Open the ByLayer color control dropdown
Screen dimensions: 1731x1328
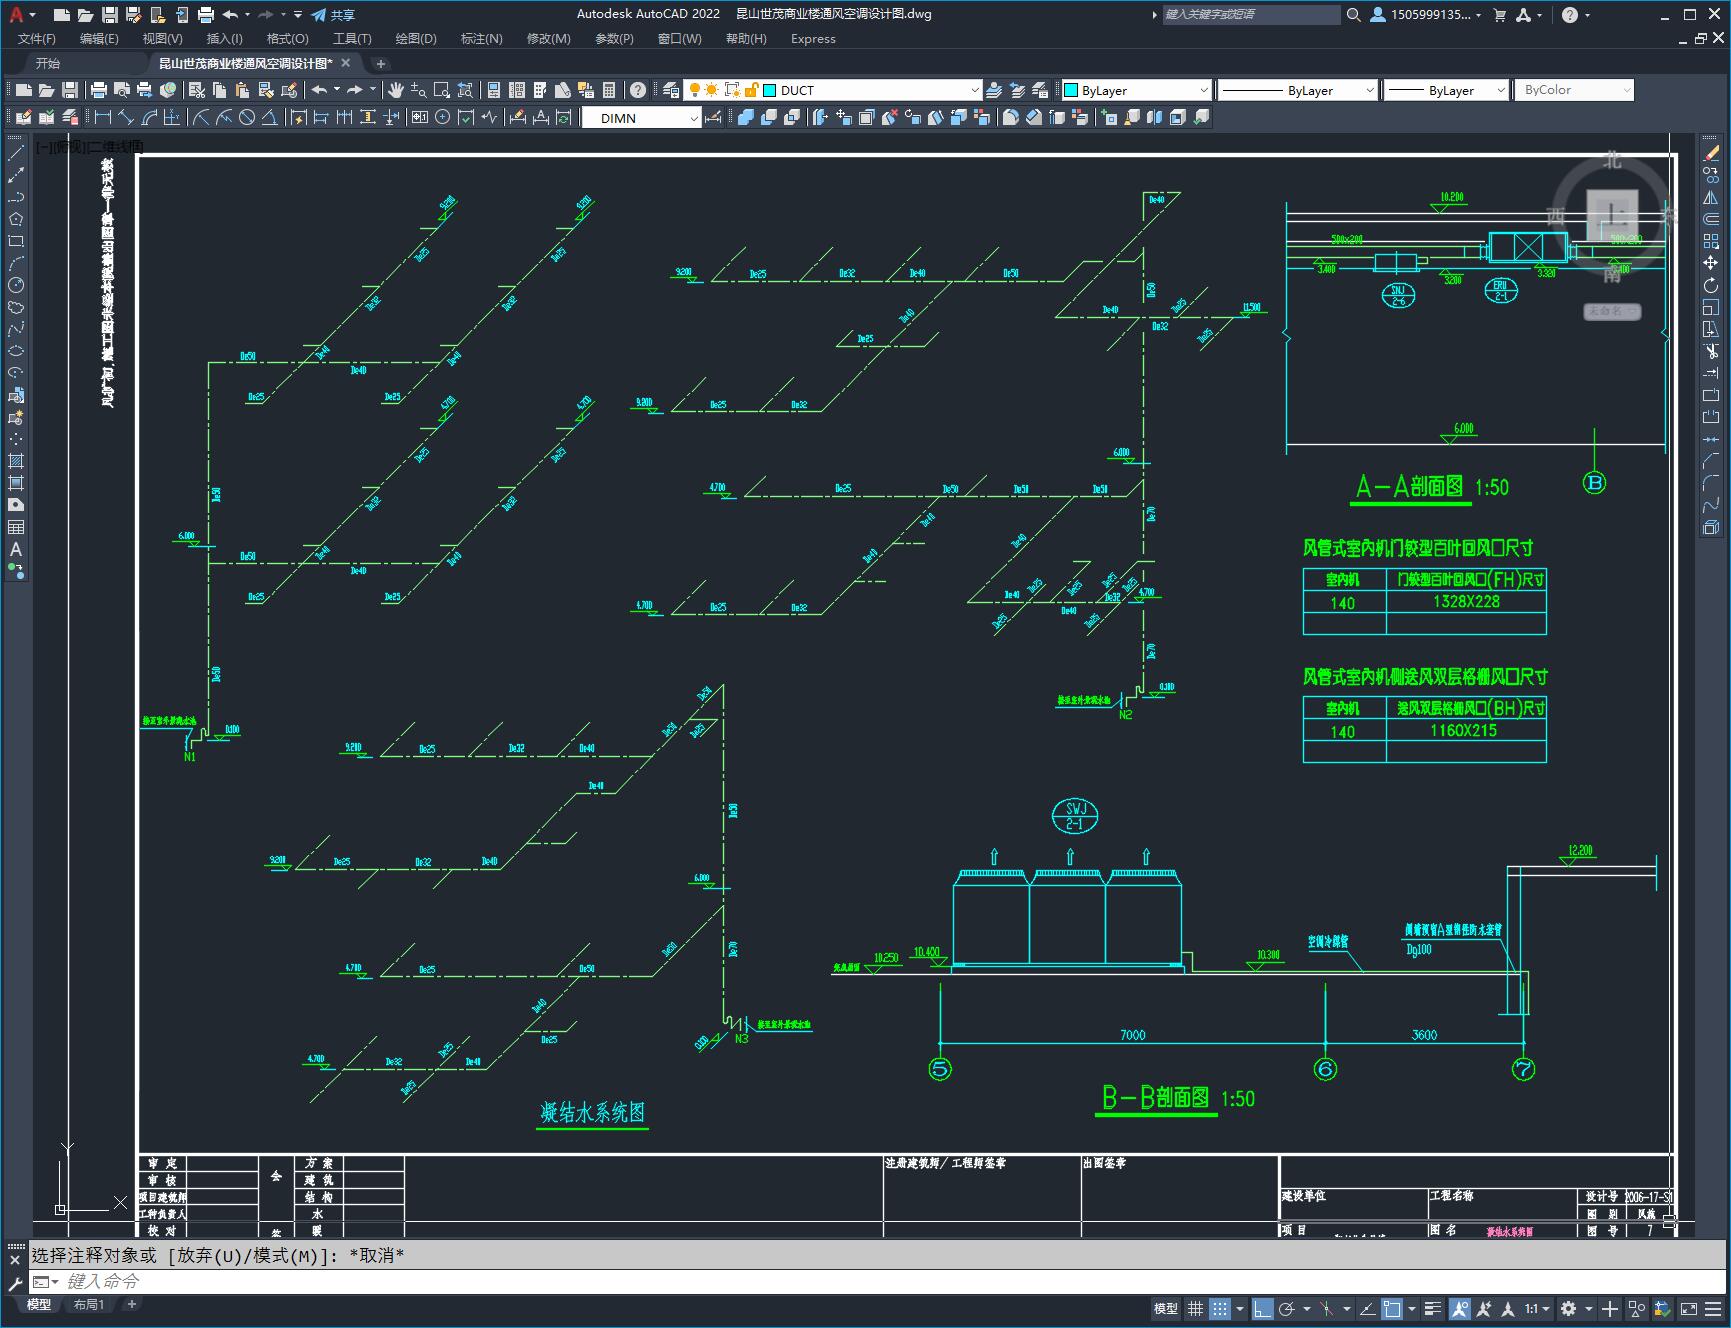coord(1204,90)
